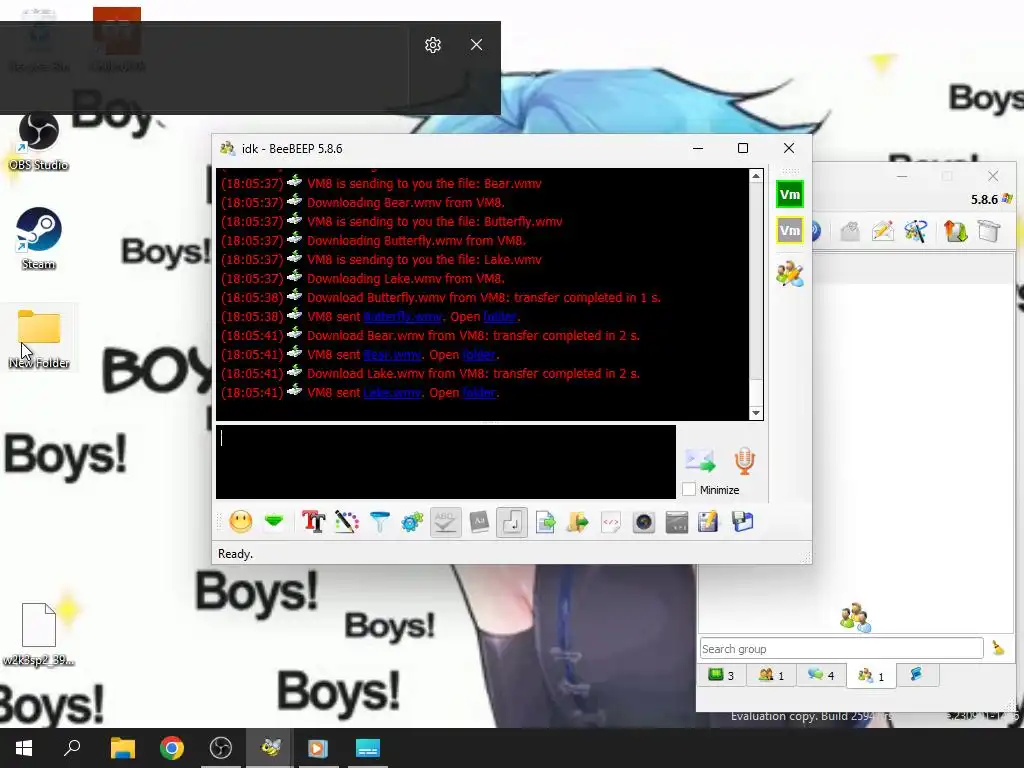The width and height of the screenshot is (1024, 768).
Task: Click the camera screenshot icon
Action: coord(643,522)
